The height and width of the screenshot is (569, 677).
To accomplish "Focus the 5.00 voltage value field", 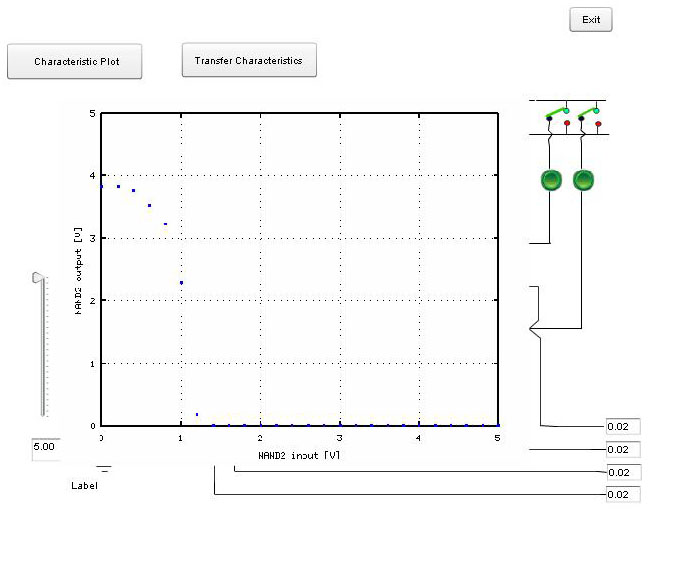I will point(46,448).
